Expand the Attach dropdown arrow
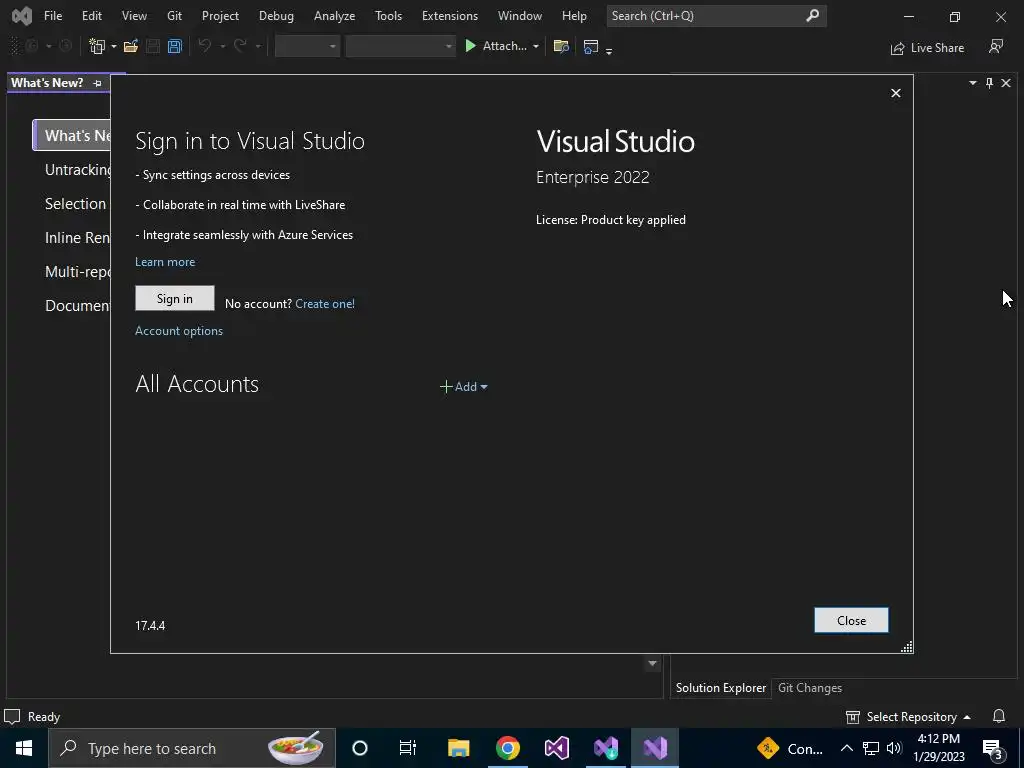Screen dimensions: 1024x768 pyautogui.click(x=536, y=46)
